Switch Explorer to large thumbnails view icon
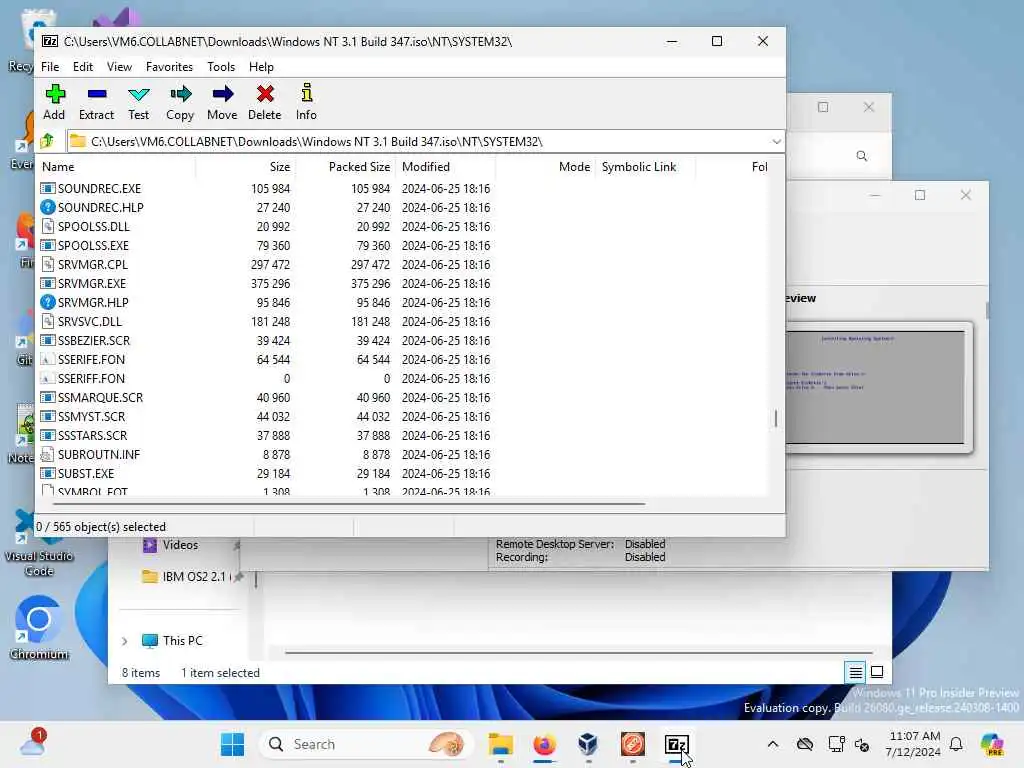 877,672
